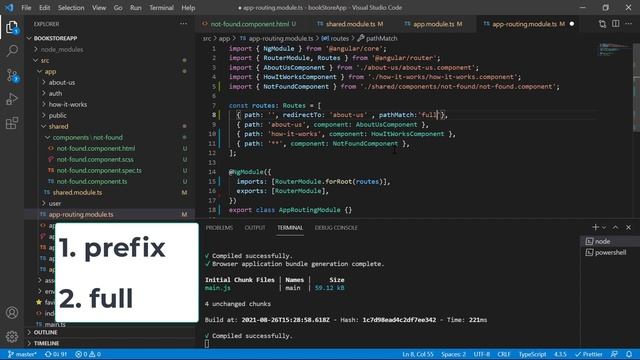Open the Explorer view in activity bar
Screen dimensions: 640x360
point(12,28)
